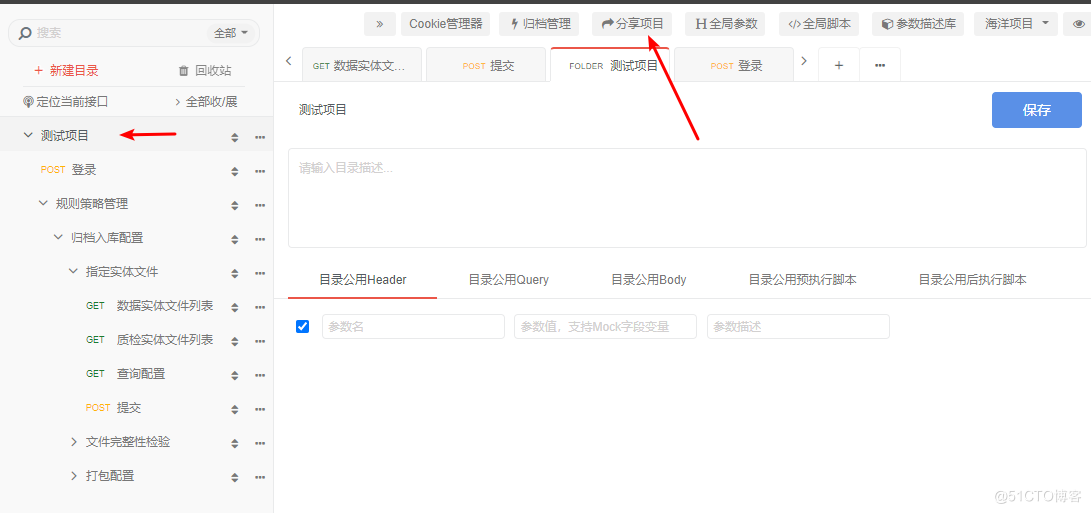Select the 目录公用Query tab
Image resolution: width=1091 pixels, height=513 pixels.
click(x=509, y=280)
